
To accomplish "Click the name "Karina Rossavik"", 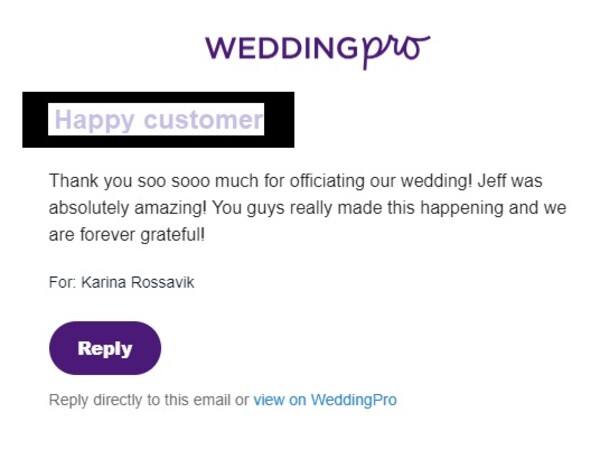I will [138, 282].
